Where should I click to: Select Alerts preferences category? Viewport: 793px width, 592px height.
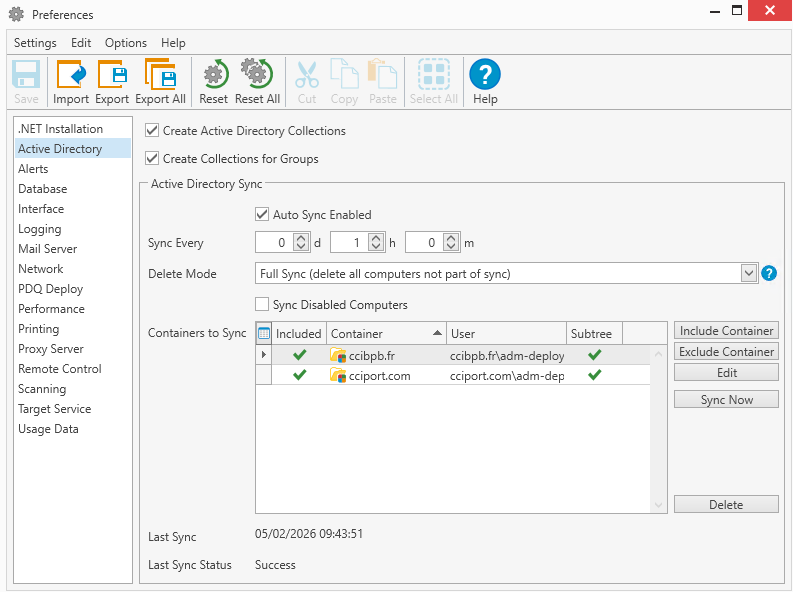[73, 169]
